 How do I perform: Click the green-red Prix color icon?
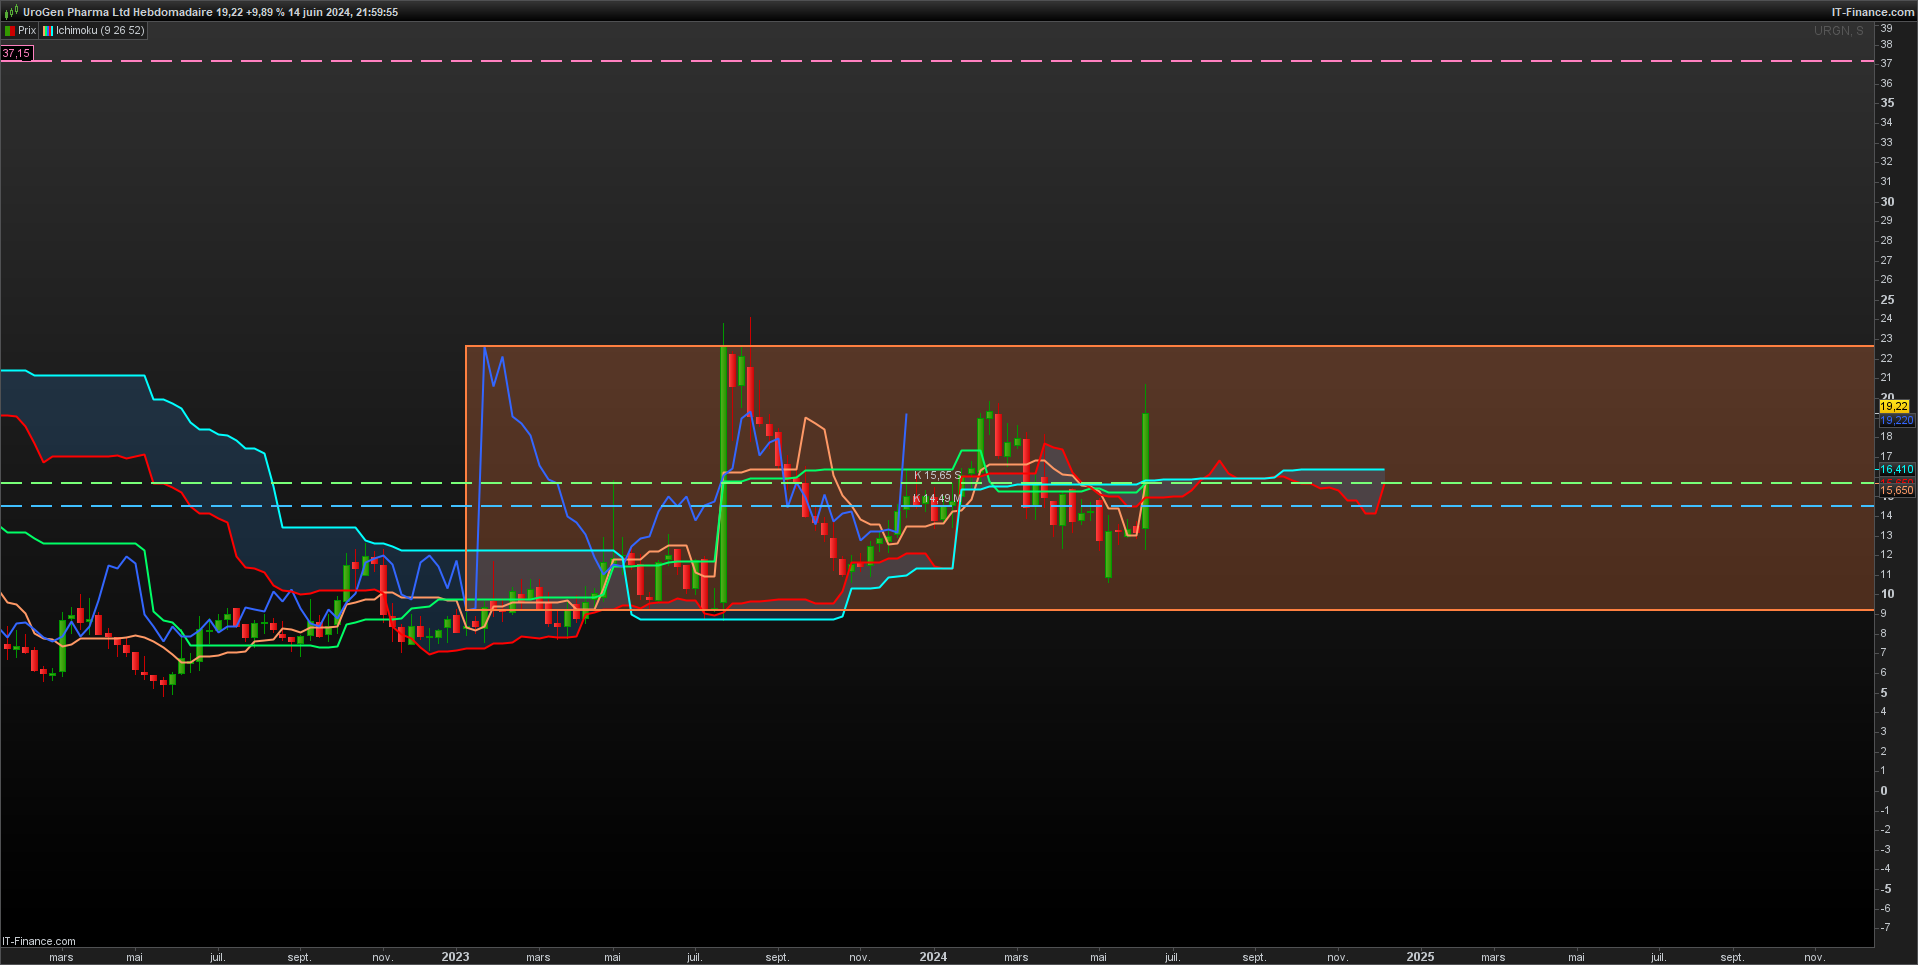click(x=10, y=31)
